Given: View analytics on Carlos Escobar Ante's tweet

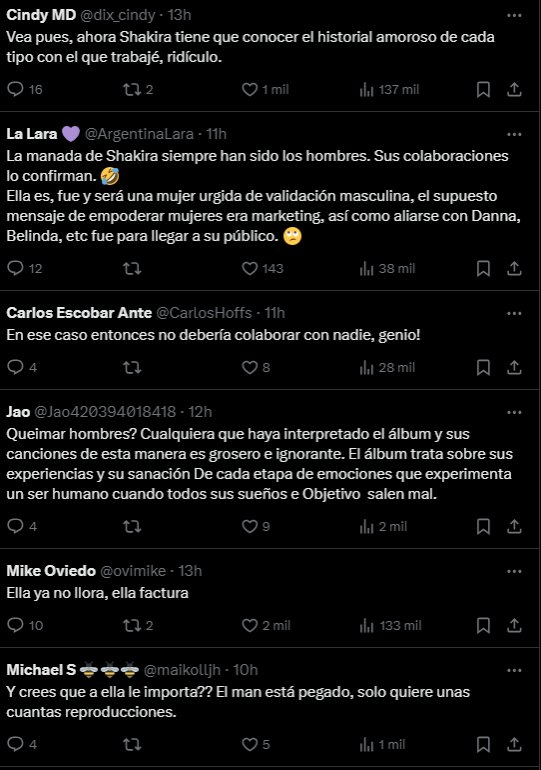Looking at the screenshot, I should [387, 367].
